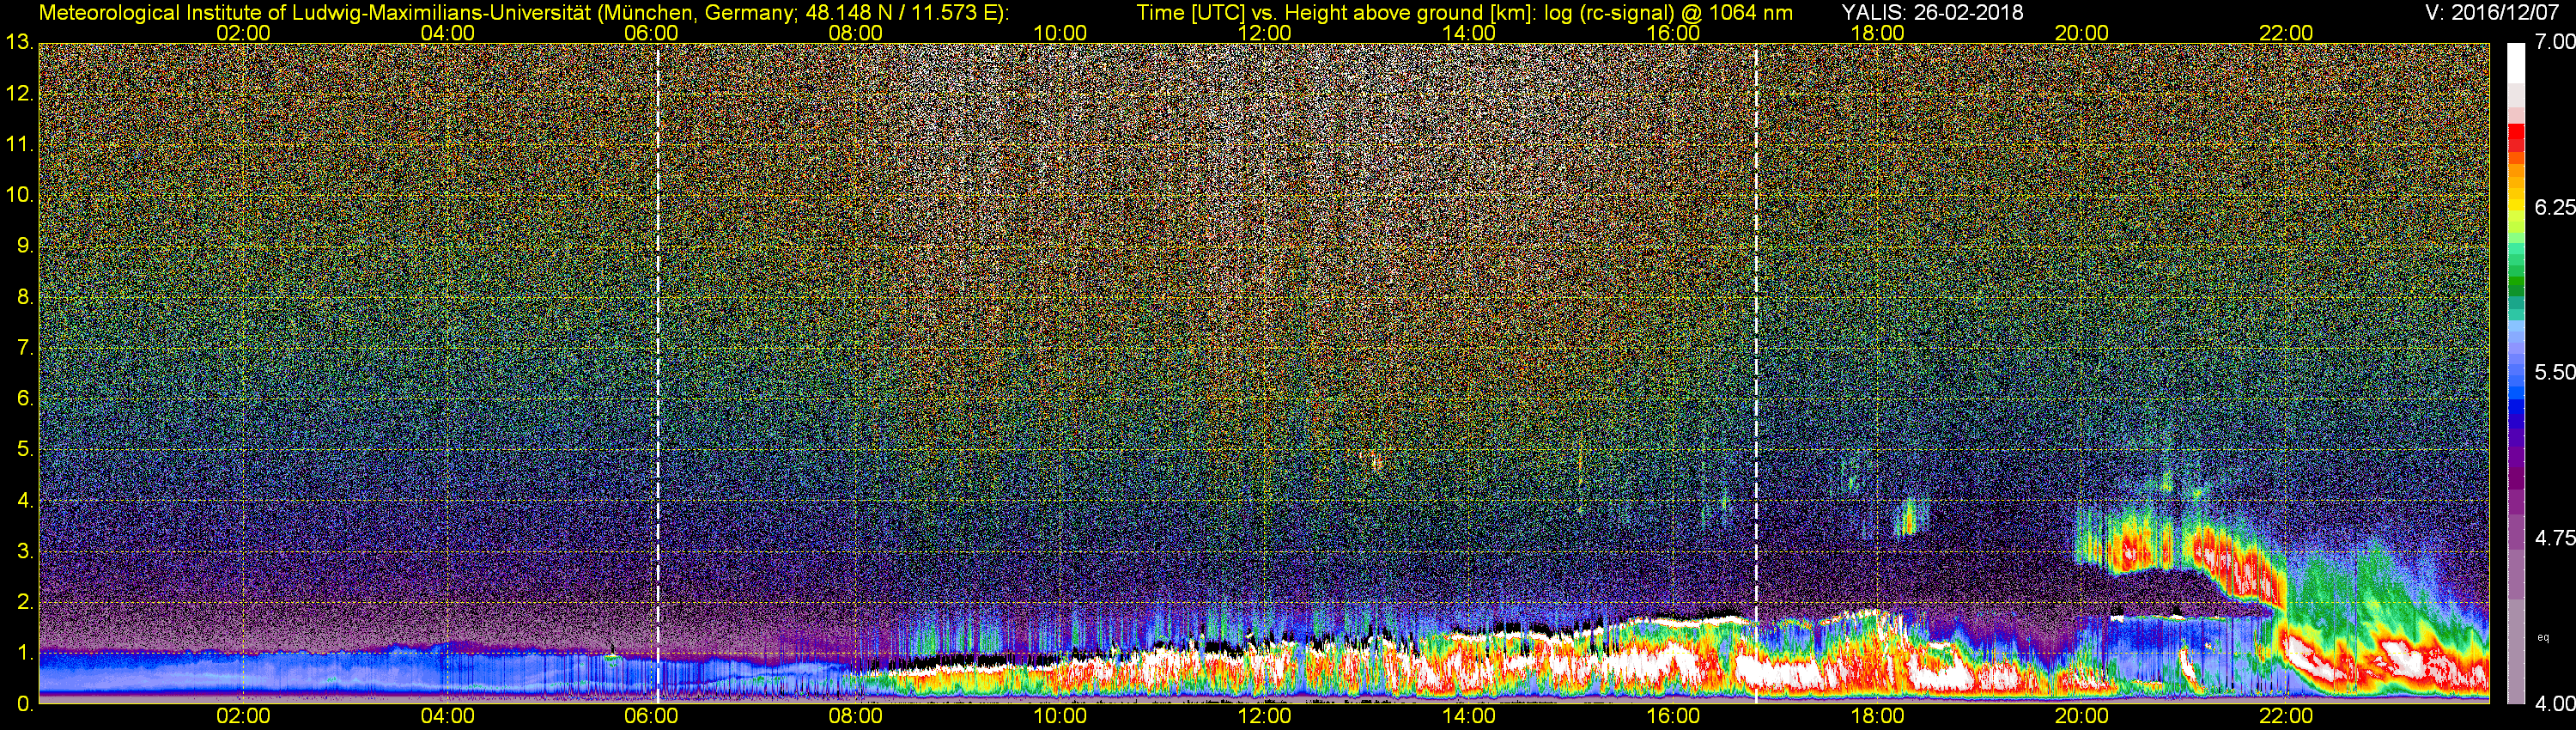Screen dimensions: 2576x730
Task: Click the yellow band of the color bar
Action: [x=2516, y=205]
